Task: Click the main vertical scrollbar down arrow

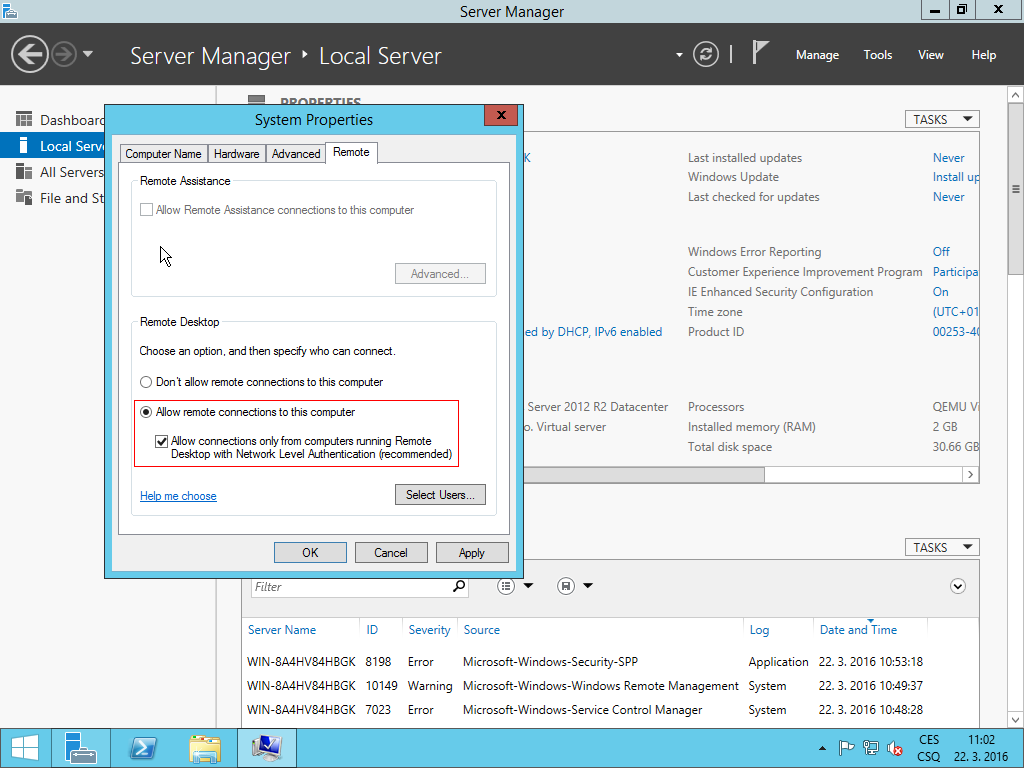Action: (x=1016, y=720)
